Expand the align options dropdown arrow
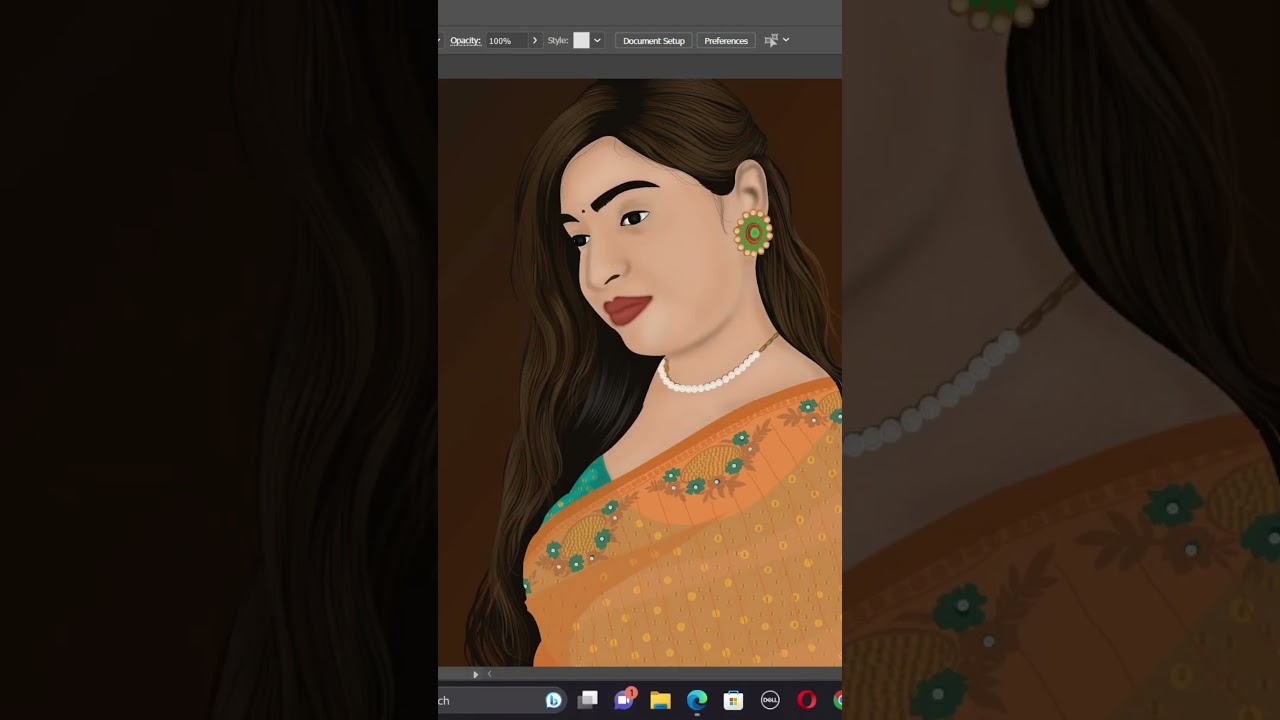1280x720 pixels. [x=786, y=40]
